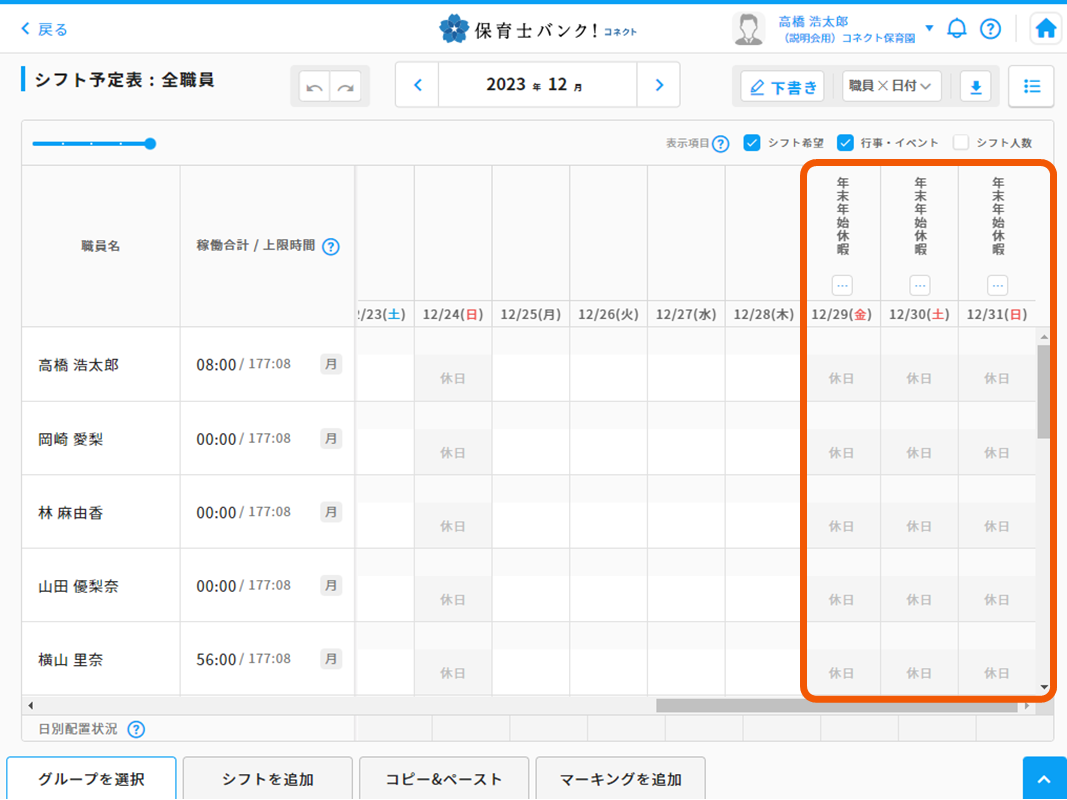Download the shift schedule
This screenshot has width=1067, height=800.
[976, 87]
